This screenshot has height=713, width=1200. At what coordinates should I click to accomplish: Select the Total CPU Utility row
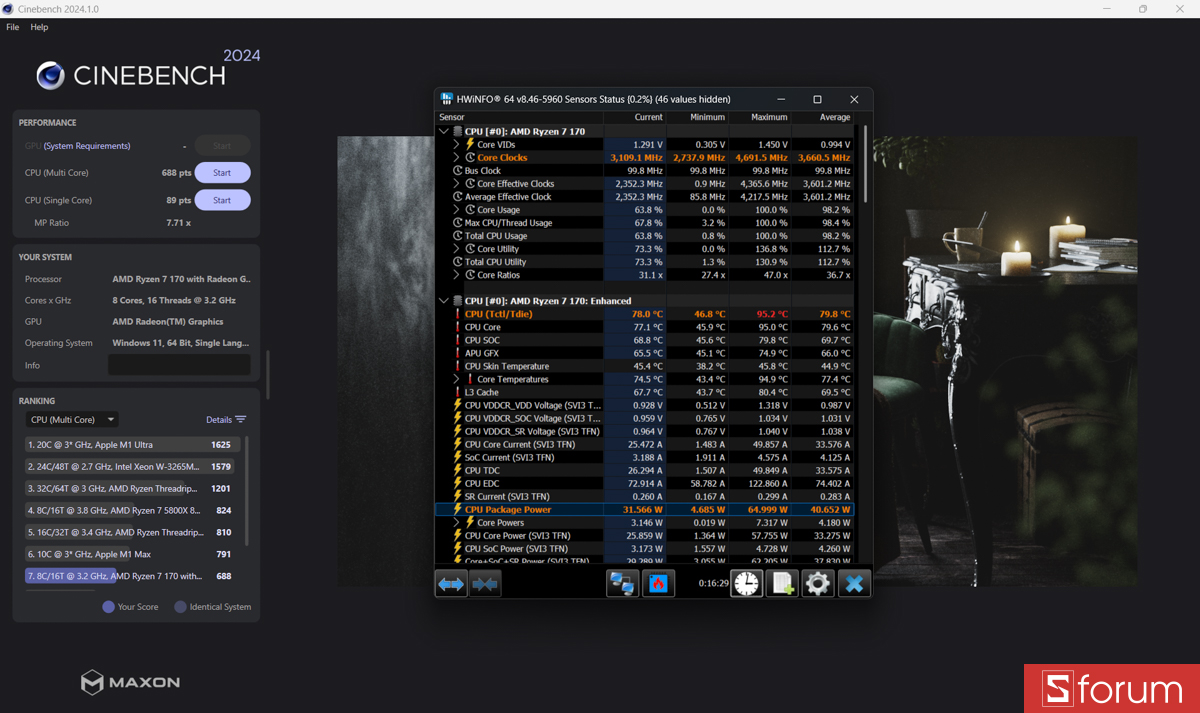(x=645, y=262)
